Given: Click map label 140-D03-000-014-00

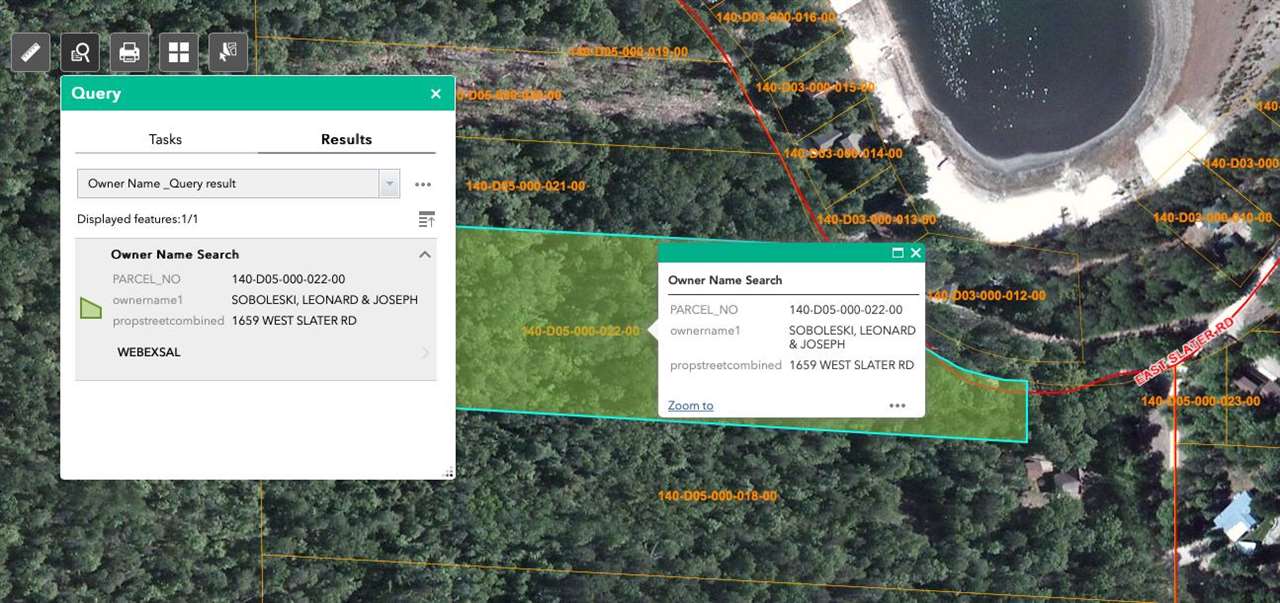Looking at the screenshot, I should click(843, 154).
